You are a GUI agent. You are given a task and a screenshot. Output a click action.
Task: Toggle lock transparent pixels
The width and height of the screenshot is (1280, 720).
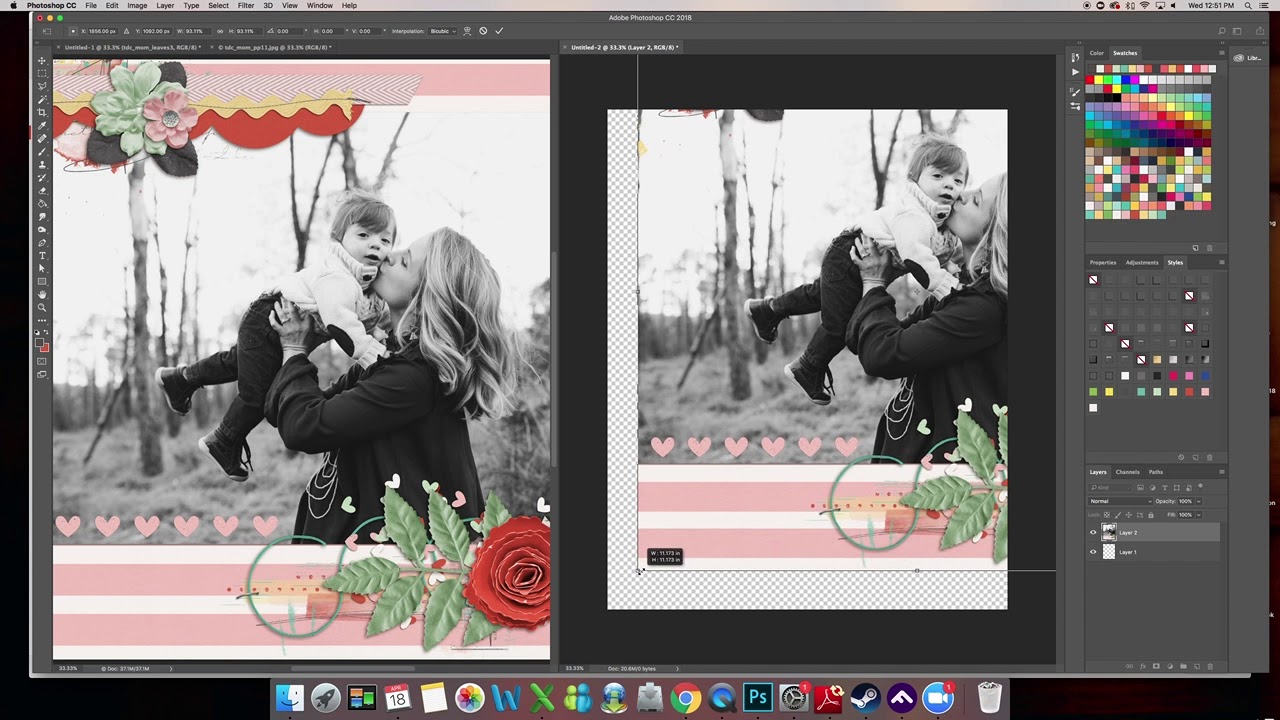1107,515
